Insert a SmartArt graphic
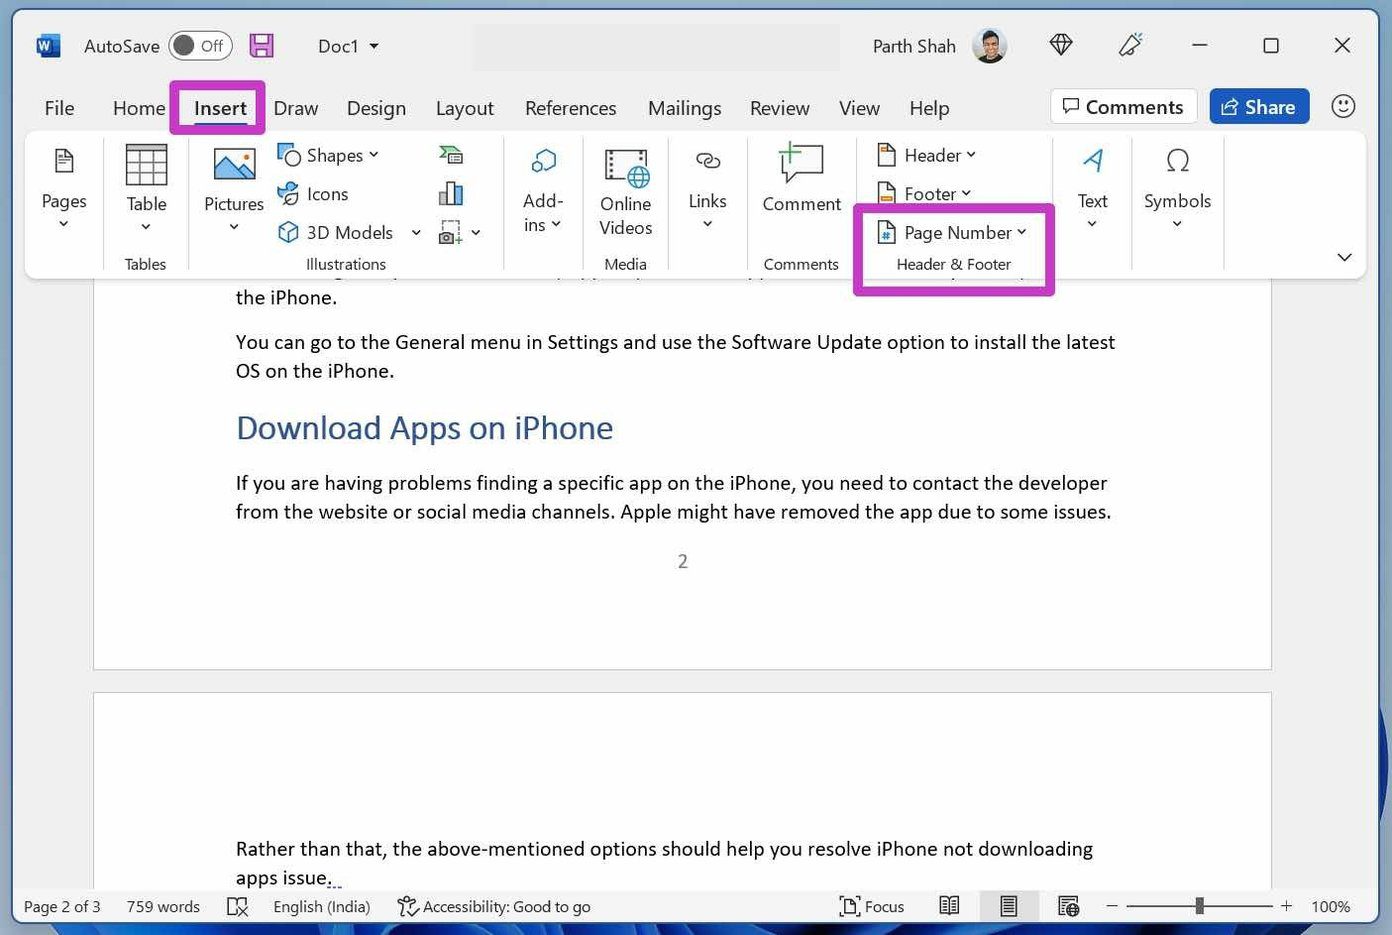 click(x=451, y=155)
